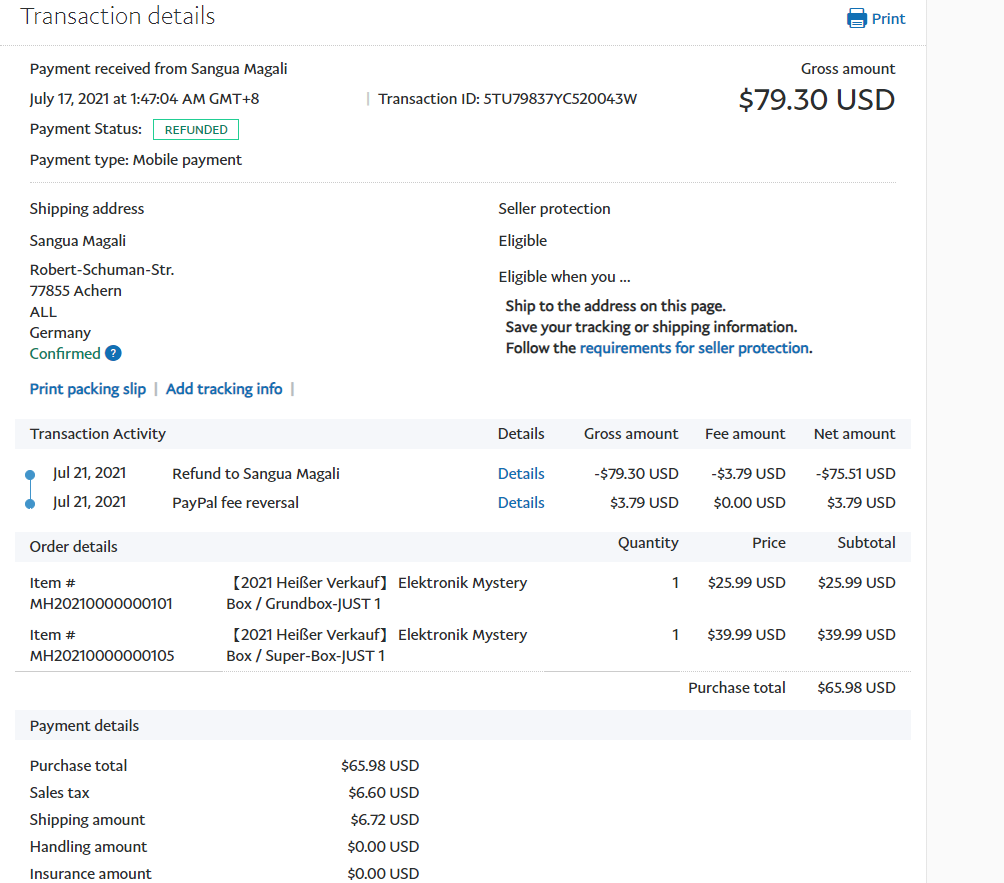Click the printer icon
The image size is (1004, 883).
857,19
